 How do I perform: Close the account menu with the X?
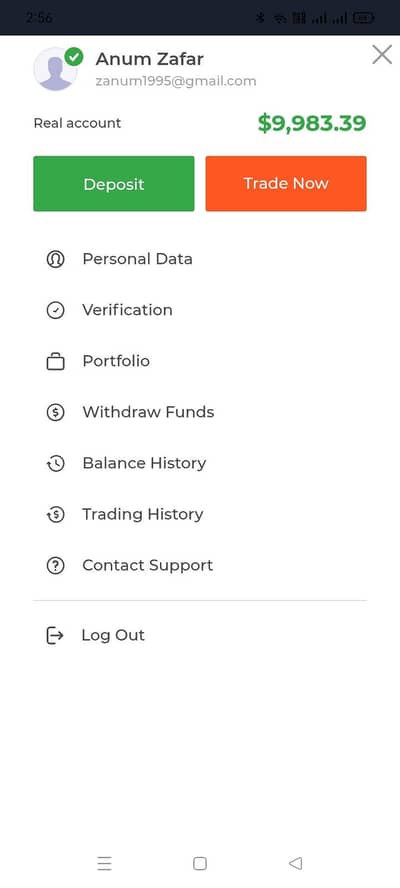click(382, 55)
